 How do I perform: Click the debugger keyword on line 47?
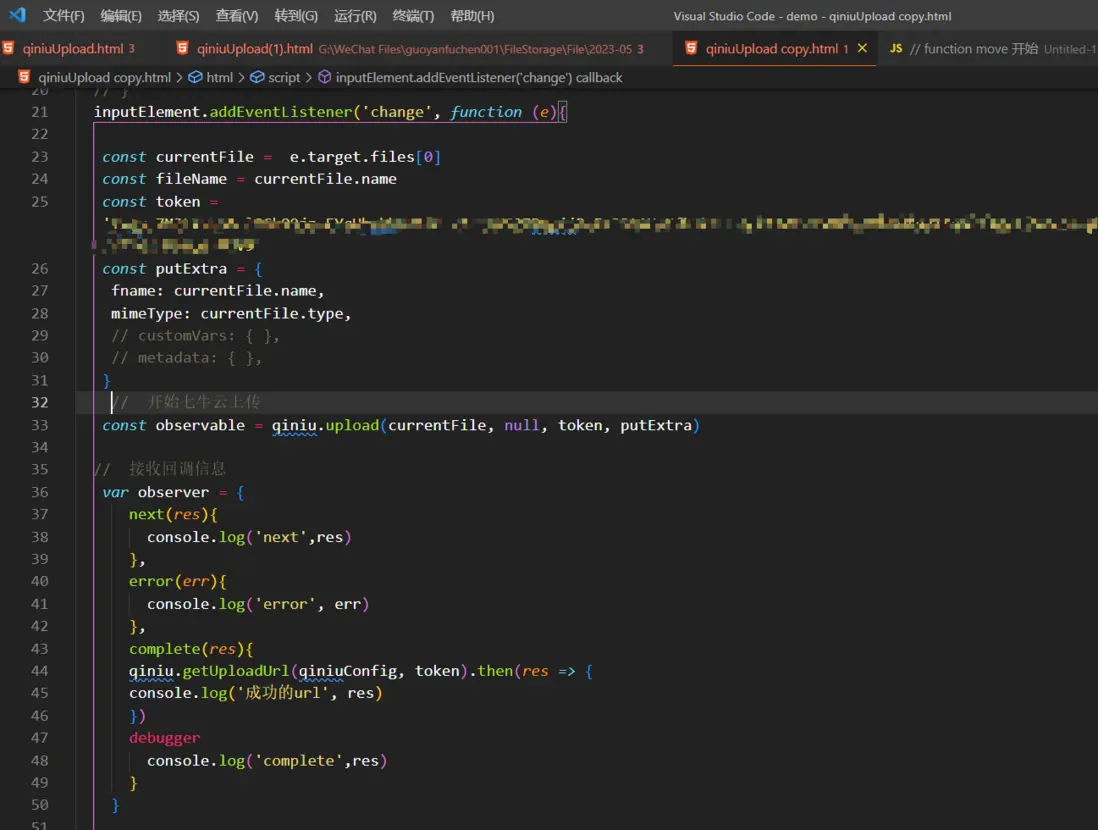click(x=164, y=738)
